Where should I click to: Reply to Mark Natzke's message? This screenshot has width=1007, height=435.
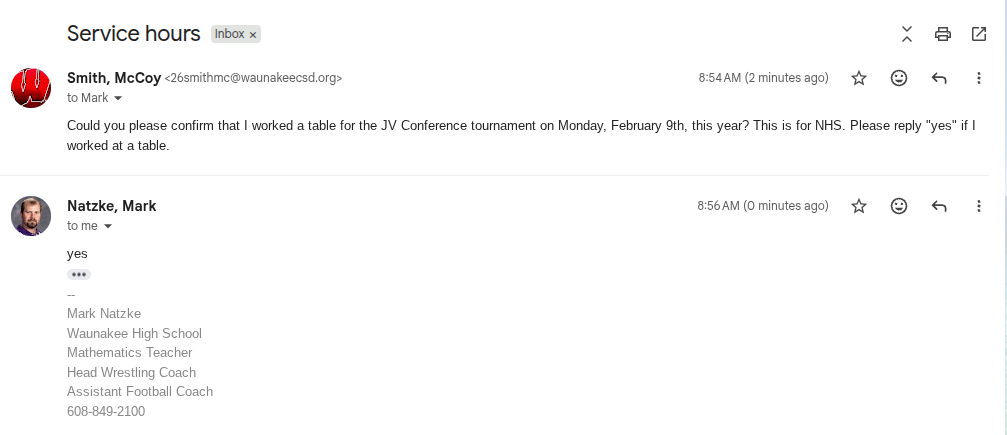tap(939, 206)
